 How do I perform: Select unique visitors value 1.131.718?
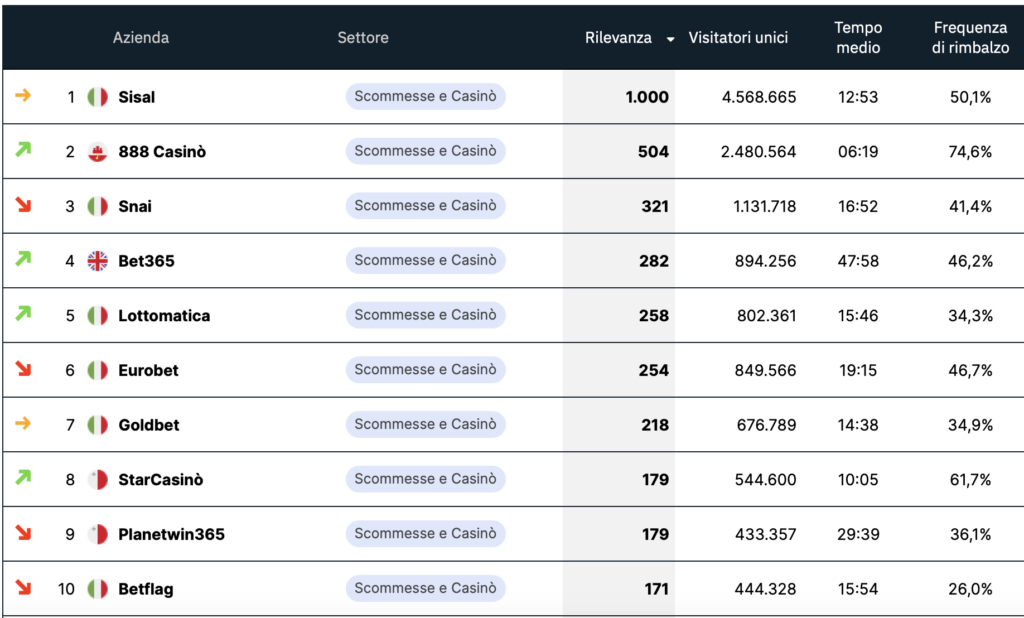[765, 206]
